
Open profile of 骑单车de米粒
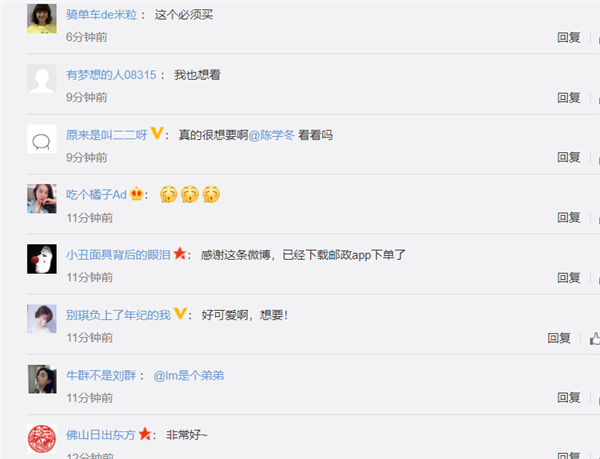click(101, 15)
